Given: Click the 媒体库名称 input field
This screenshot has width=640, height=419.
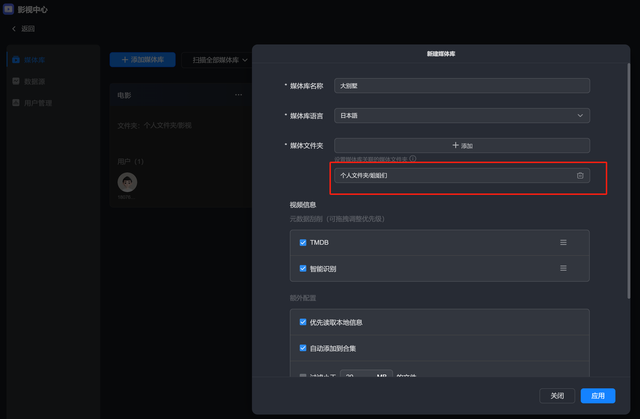Looking at the screenshot, I should pyautogui.click(x=462, y=86).
